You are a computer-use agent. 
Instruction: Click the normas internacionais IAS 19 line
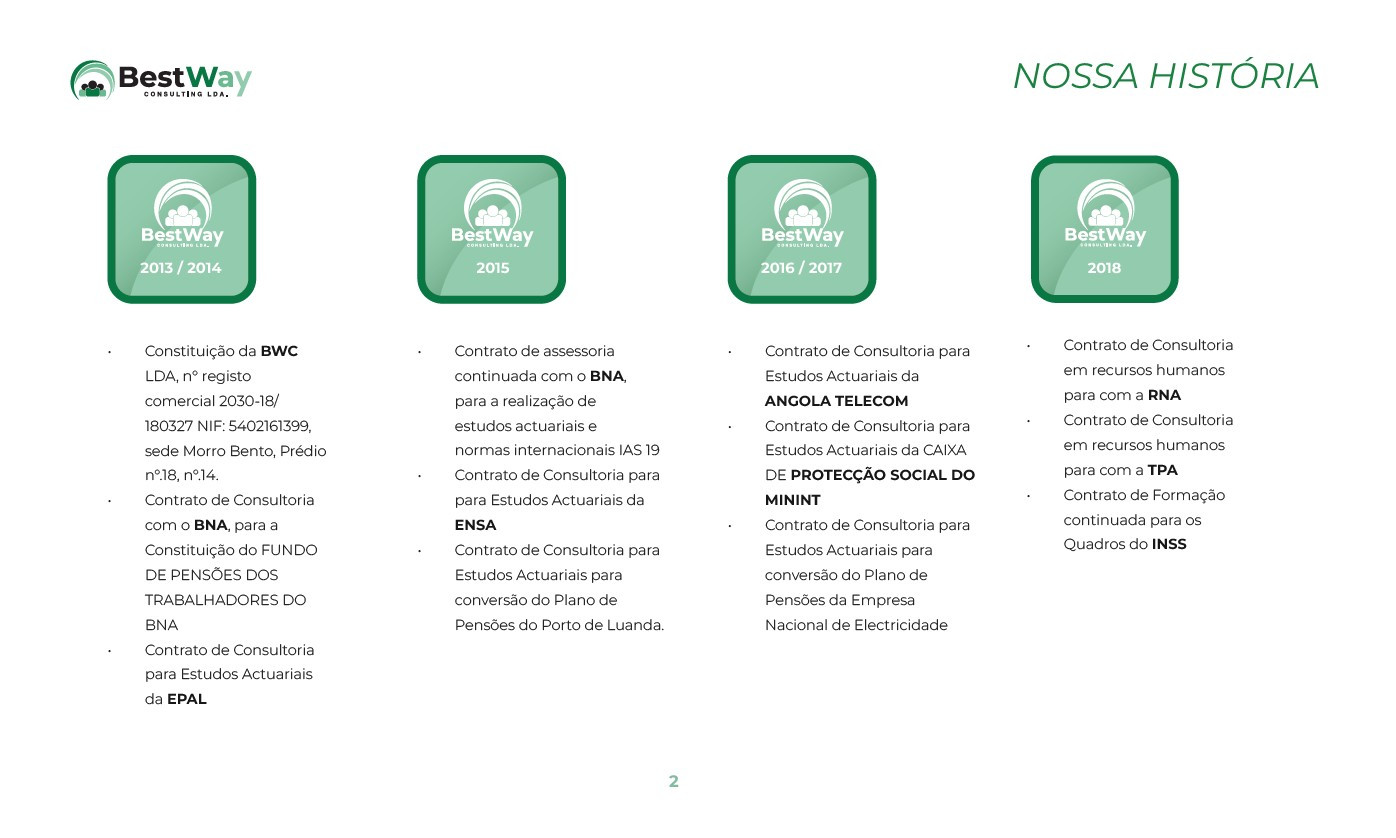[x=557, y=450]
